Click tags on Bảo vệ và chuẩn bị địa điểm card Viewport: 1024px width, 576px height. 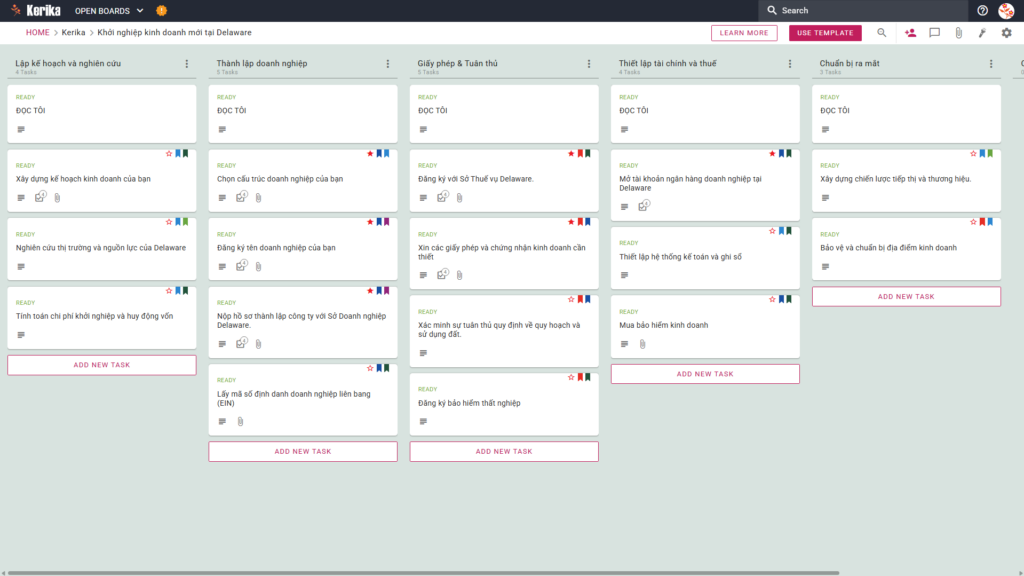986,222
